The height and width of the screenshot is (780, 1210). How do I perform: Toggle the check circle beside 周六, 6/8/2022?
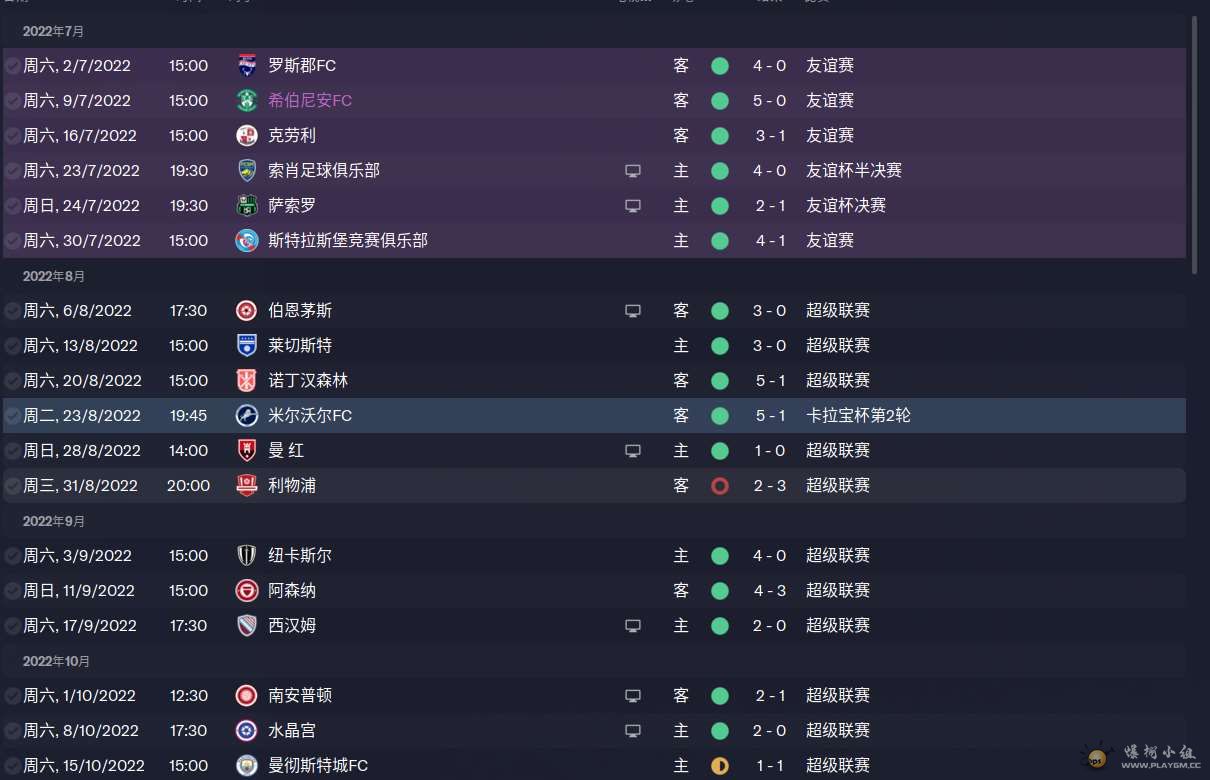pyautogui.click(x=12, y=311)
